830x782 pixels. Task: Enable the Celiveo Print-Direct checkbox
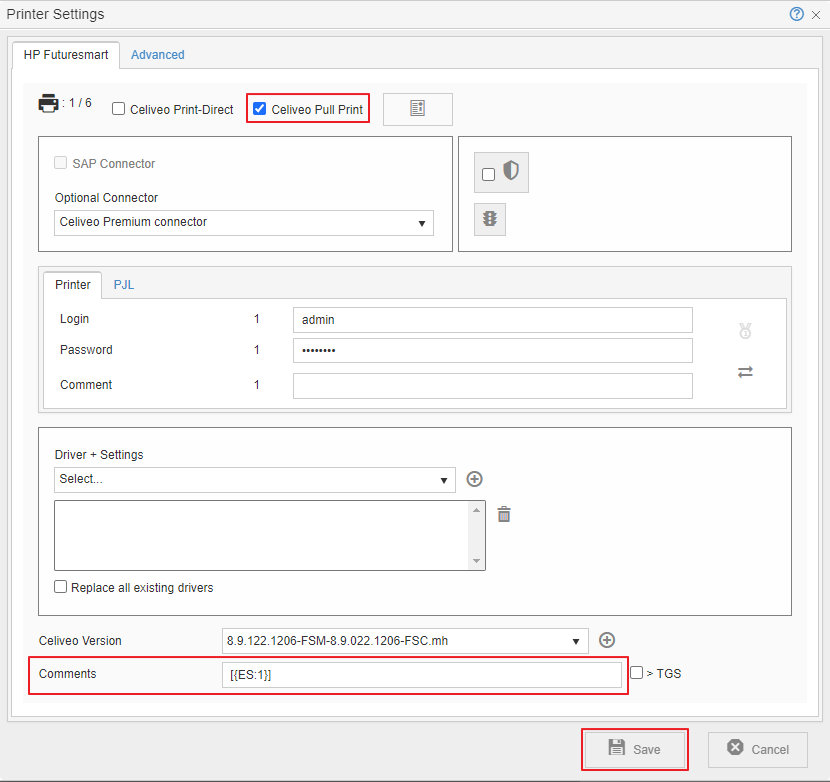[x=116, y=109]
